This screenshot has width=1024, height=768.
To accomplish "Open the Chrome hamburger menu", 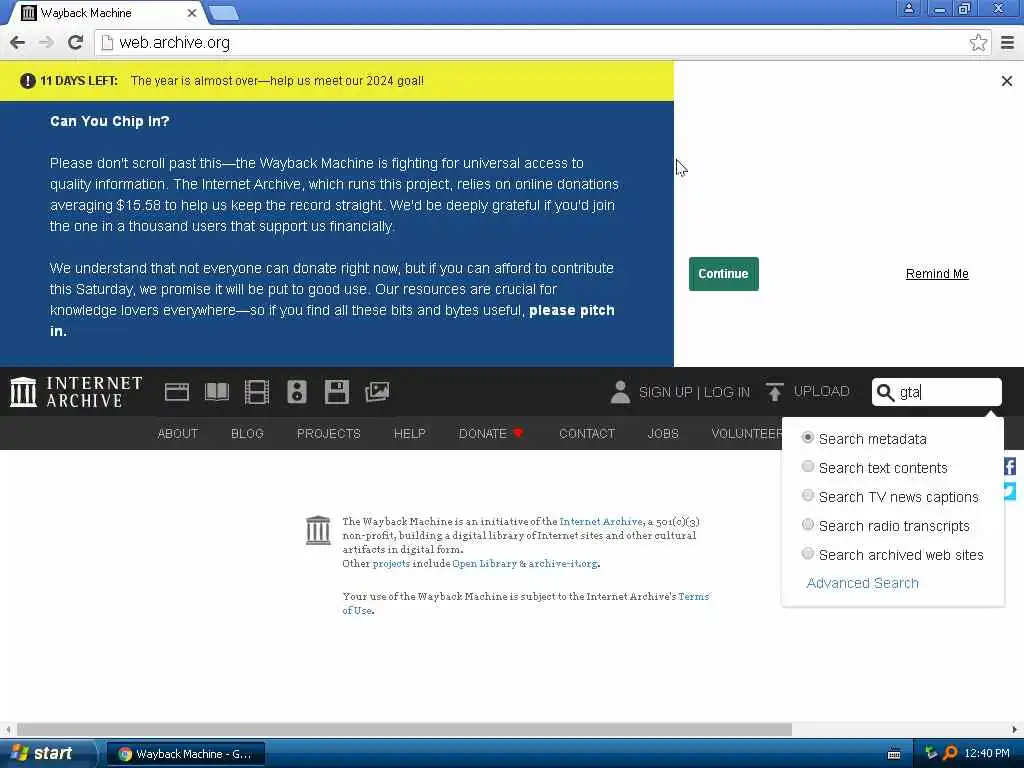I will pos(1007,42).
